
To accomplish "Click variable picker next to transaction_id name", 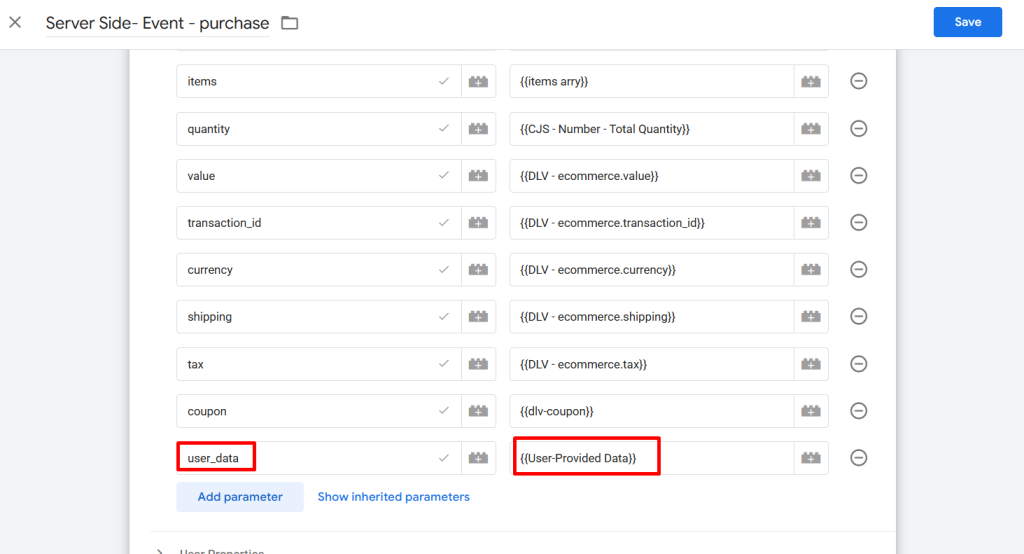I will pos(478,223).
